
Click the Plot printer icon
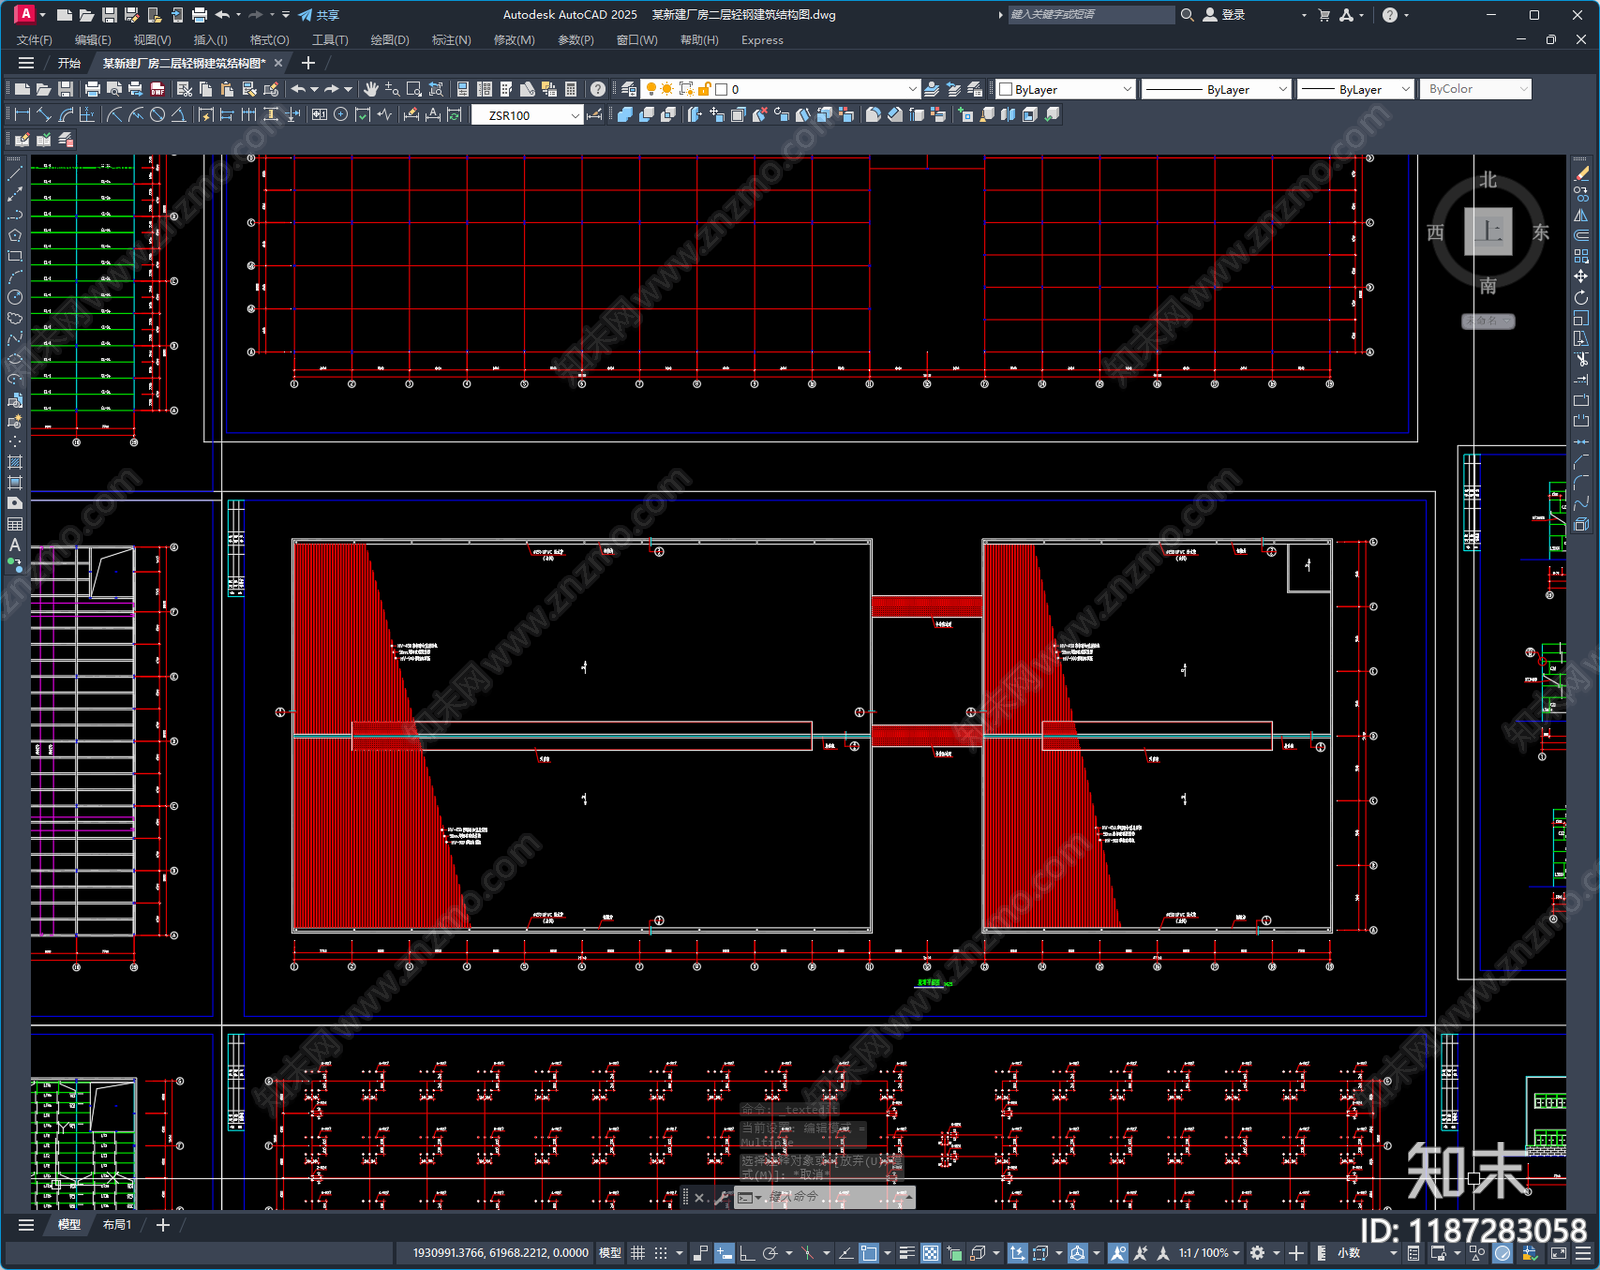pos(92,89)
